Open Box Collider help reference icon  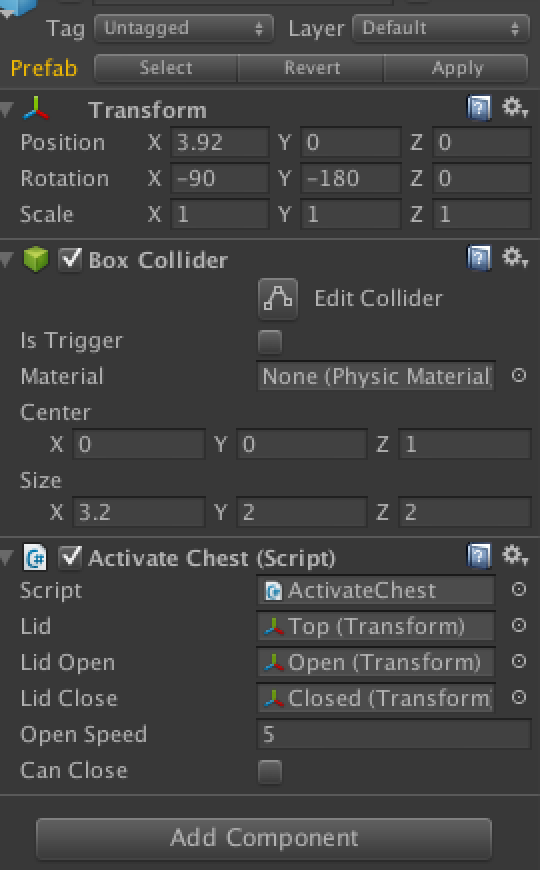[479, 258]
